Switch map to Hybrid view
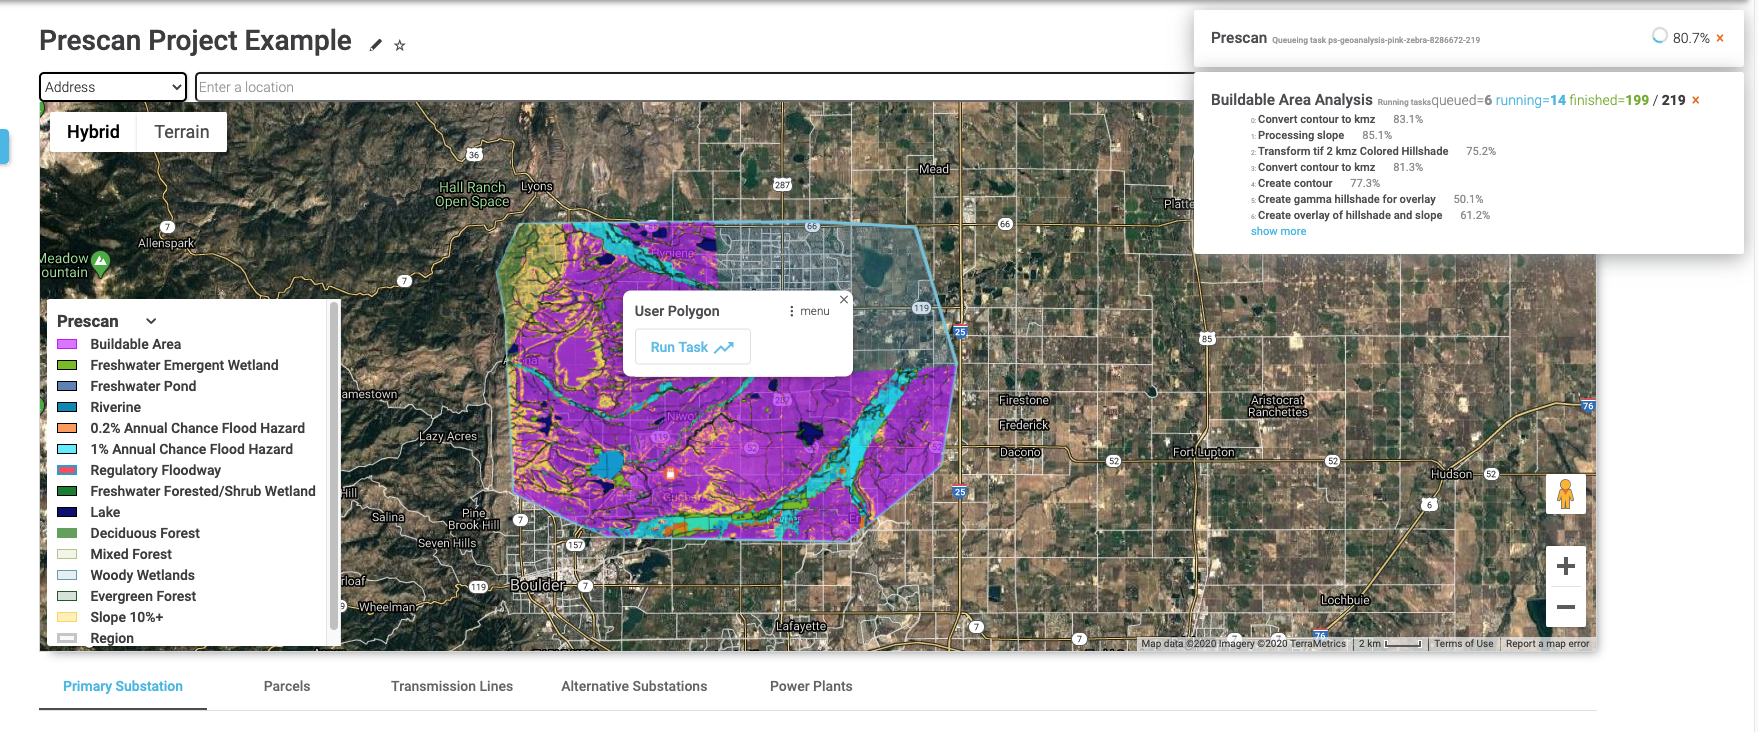The width and height of the screenshot is (1758, 732). point(93,132)
